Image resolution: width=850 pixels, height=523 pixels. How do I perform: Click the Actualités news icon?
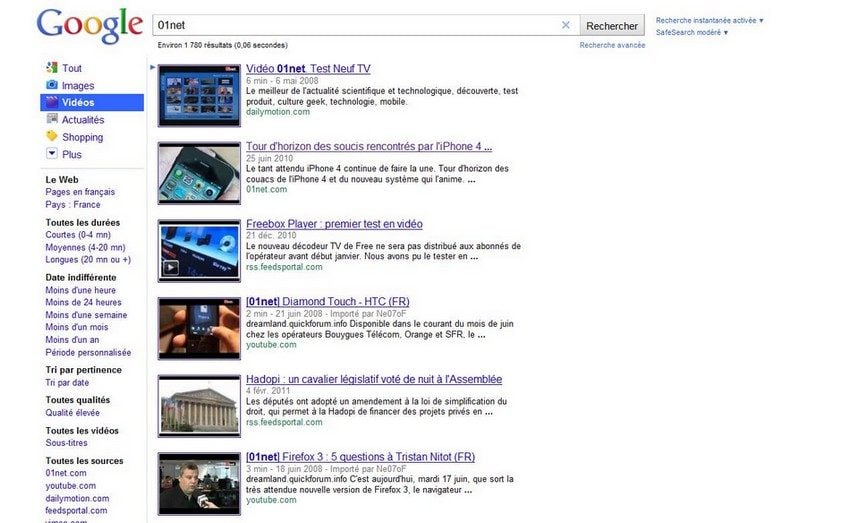point(52,120)
